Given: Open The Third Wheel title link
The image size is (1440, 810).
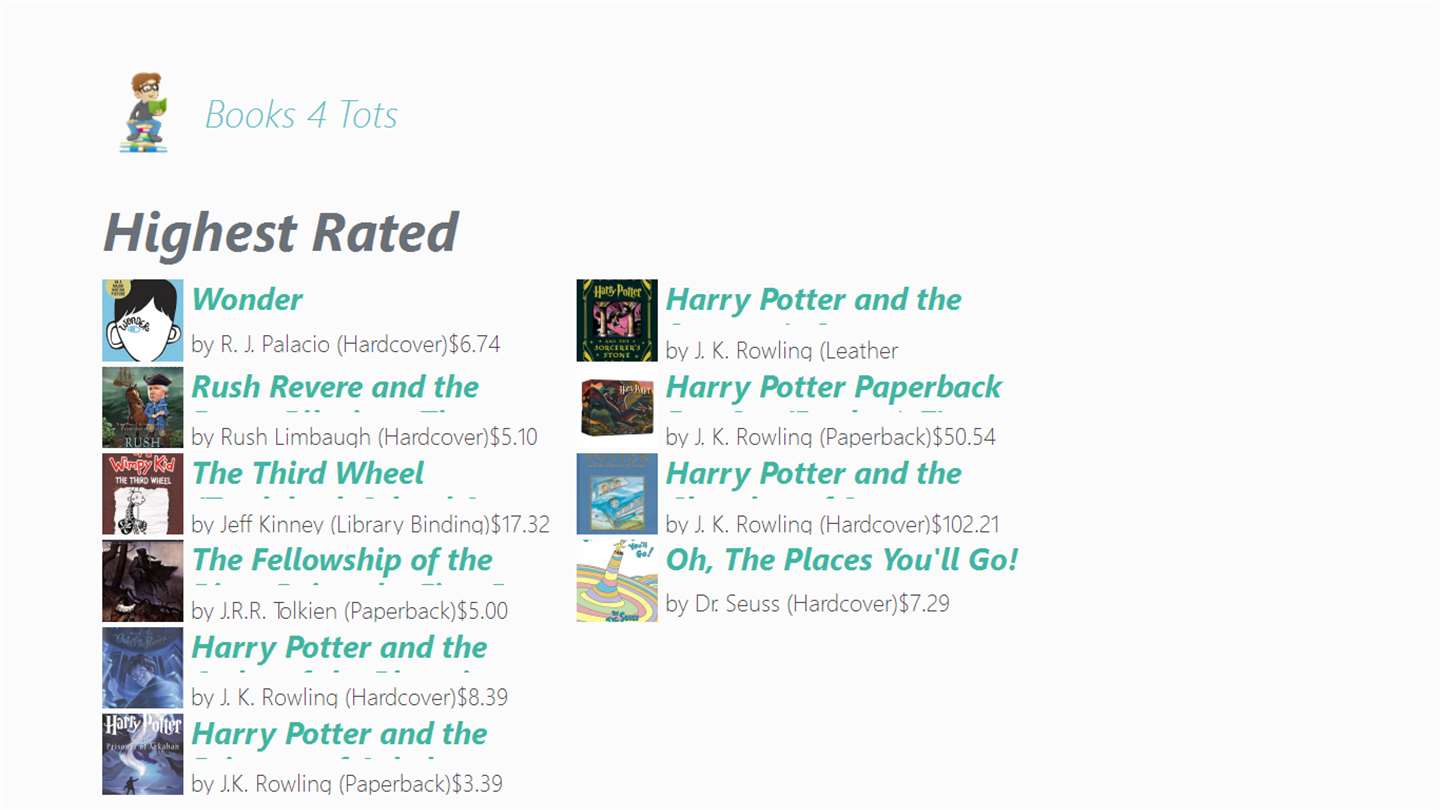Looking at the screenshot, I should coord(308,473).
